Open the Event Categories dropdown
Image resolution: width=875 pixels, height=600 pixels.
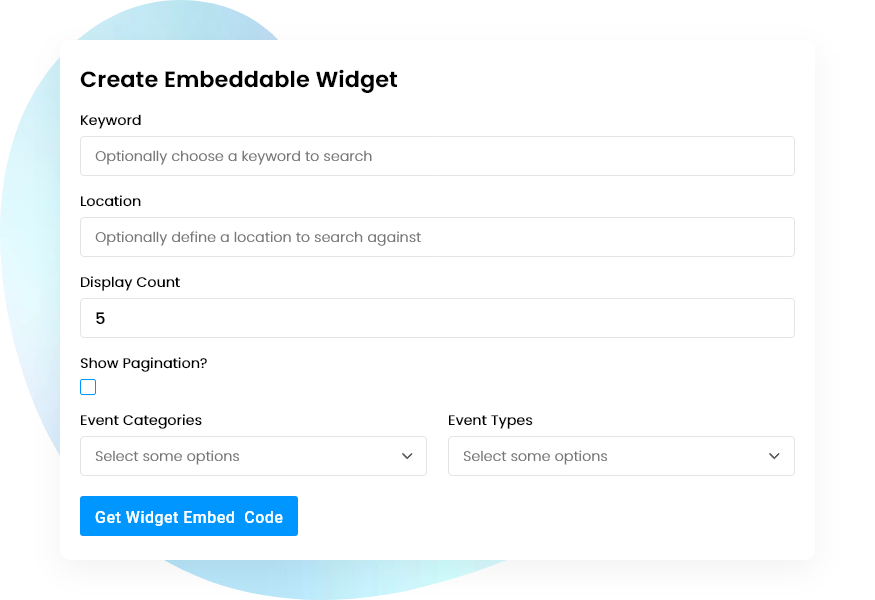coord(253,456)
